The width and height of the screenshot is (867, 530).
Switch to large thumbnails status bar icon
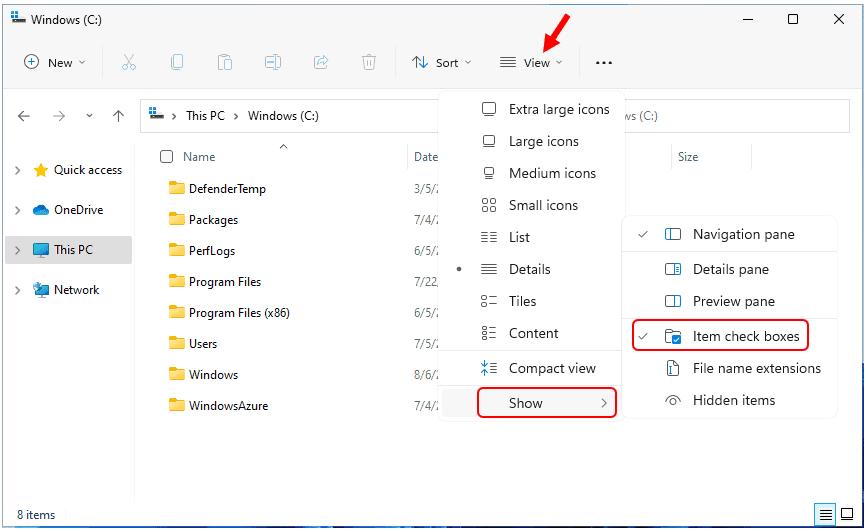[x=847, y=514]
